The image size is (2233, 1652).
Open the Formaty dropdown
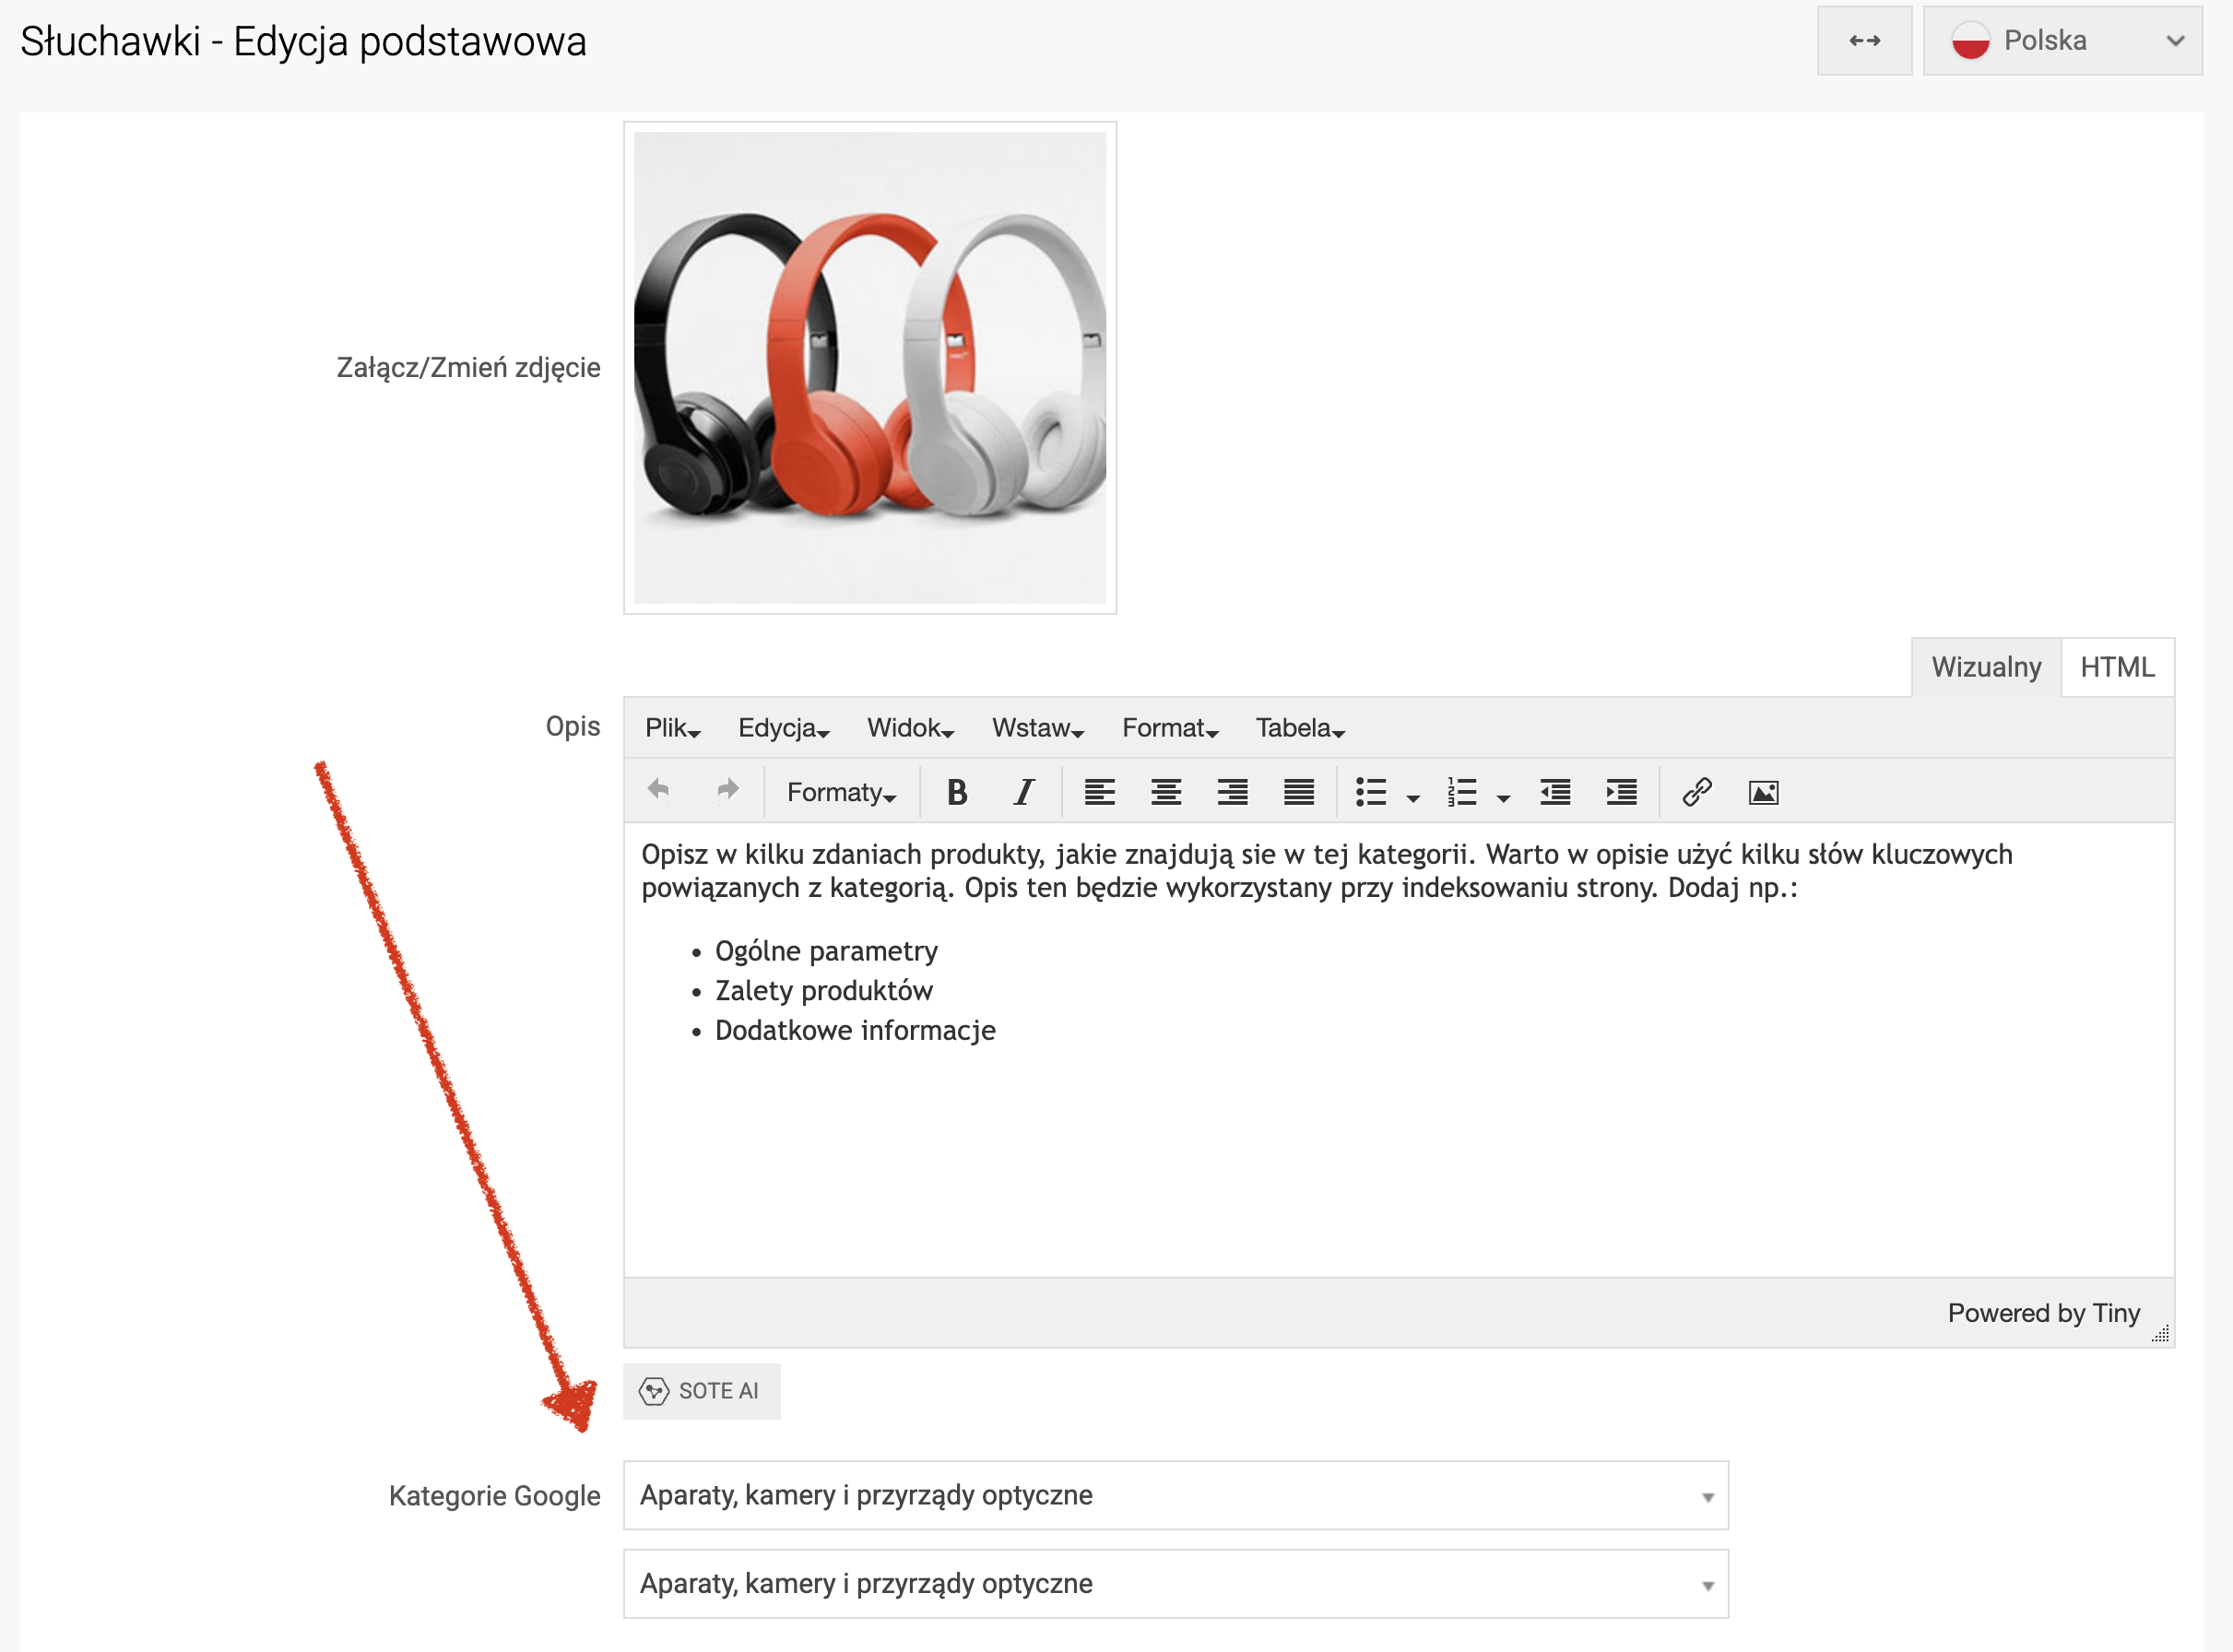click(840, 793)
